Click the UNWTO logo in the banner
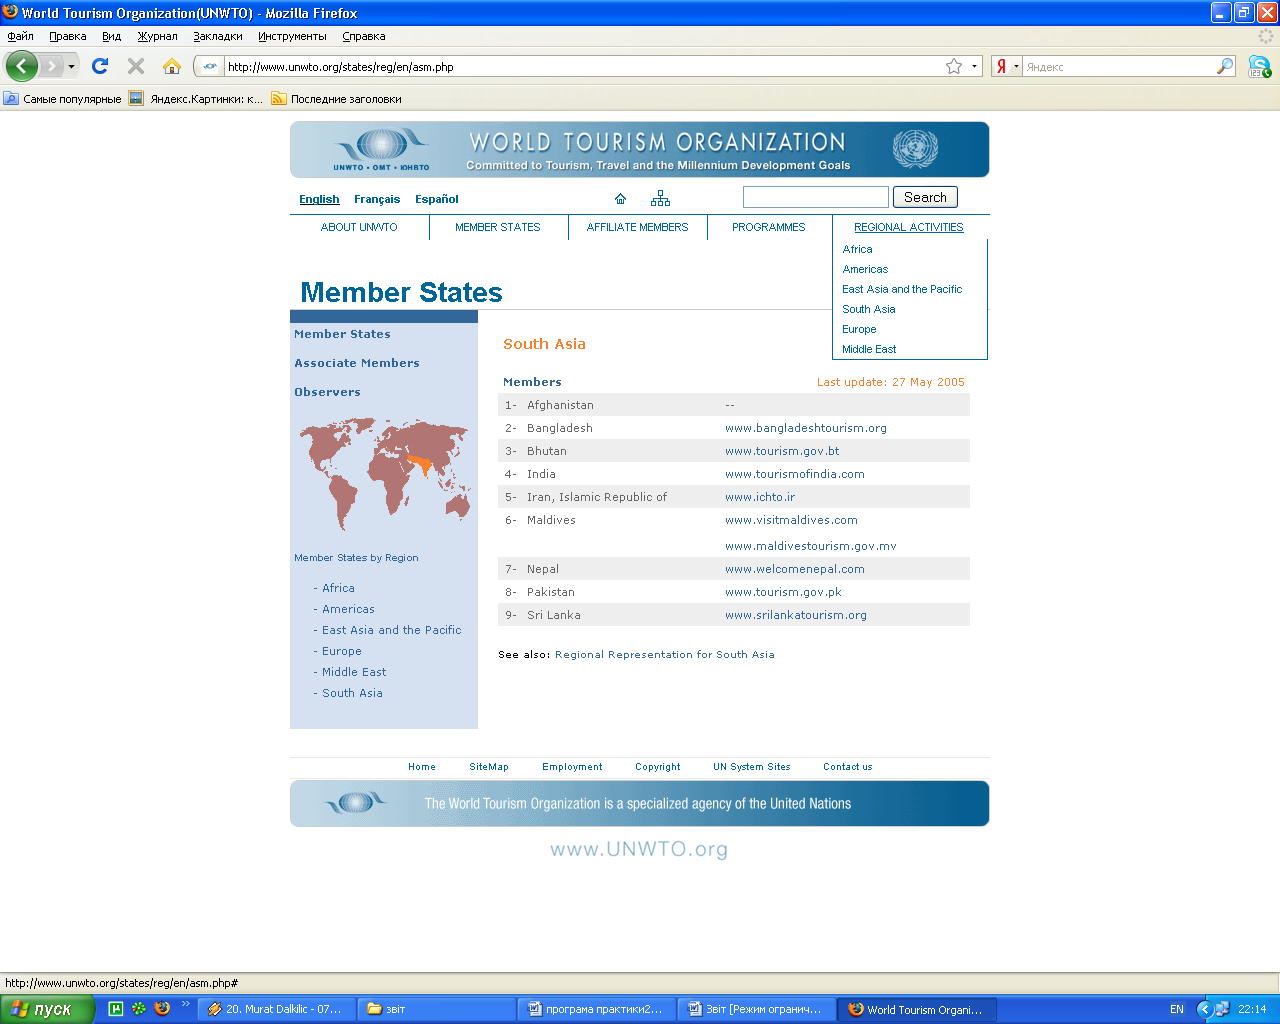Screen dimensions: 1280x1024 pyautogui.click(x=381, y=149)
